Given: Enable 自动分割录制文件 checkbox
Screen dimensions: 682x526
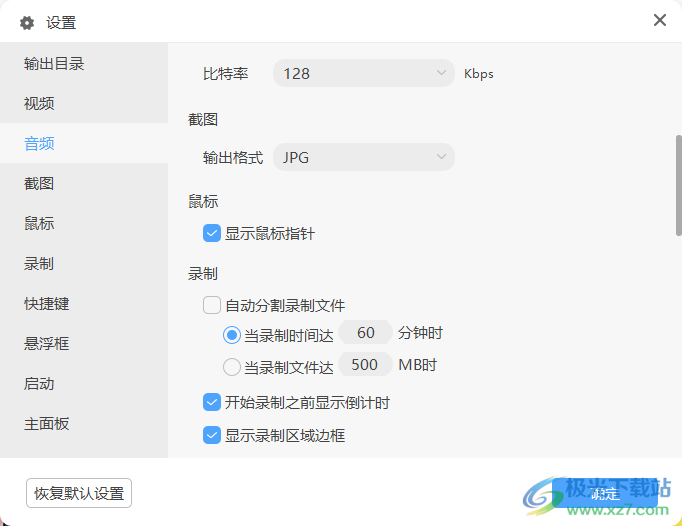Looking at the screenshot, I should point(212,305).
